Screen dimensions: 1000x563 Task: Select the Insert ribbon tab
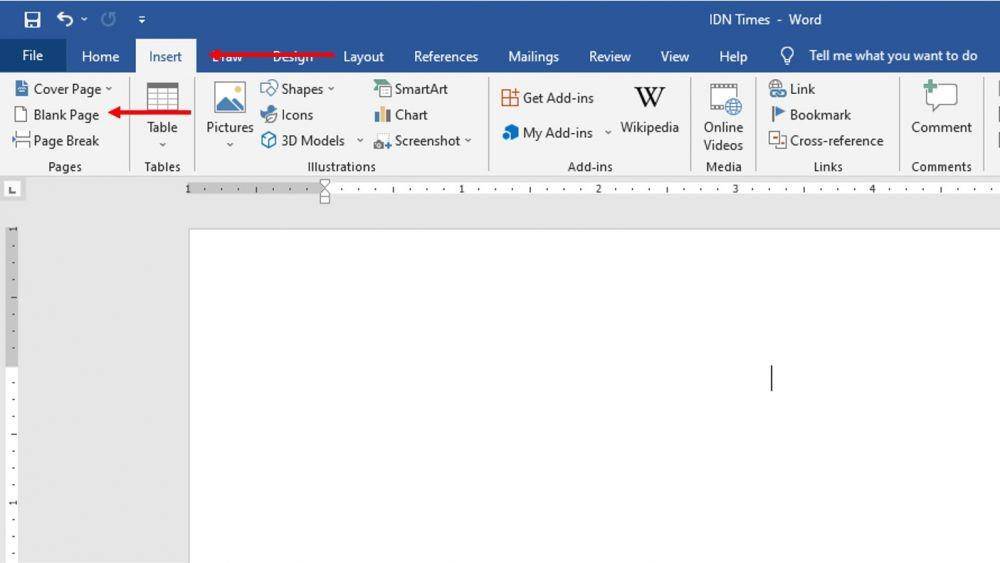(165, 56)
